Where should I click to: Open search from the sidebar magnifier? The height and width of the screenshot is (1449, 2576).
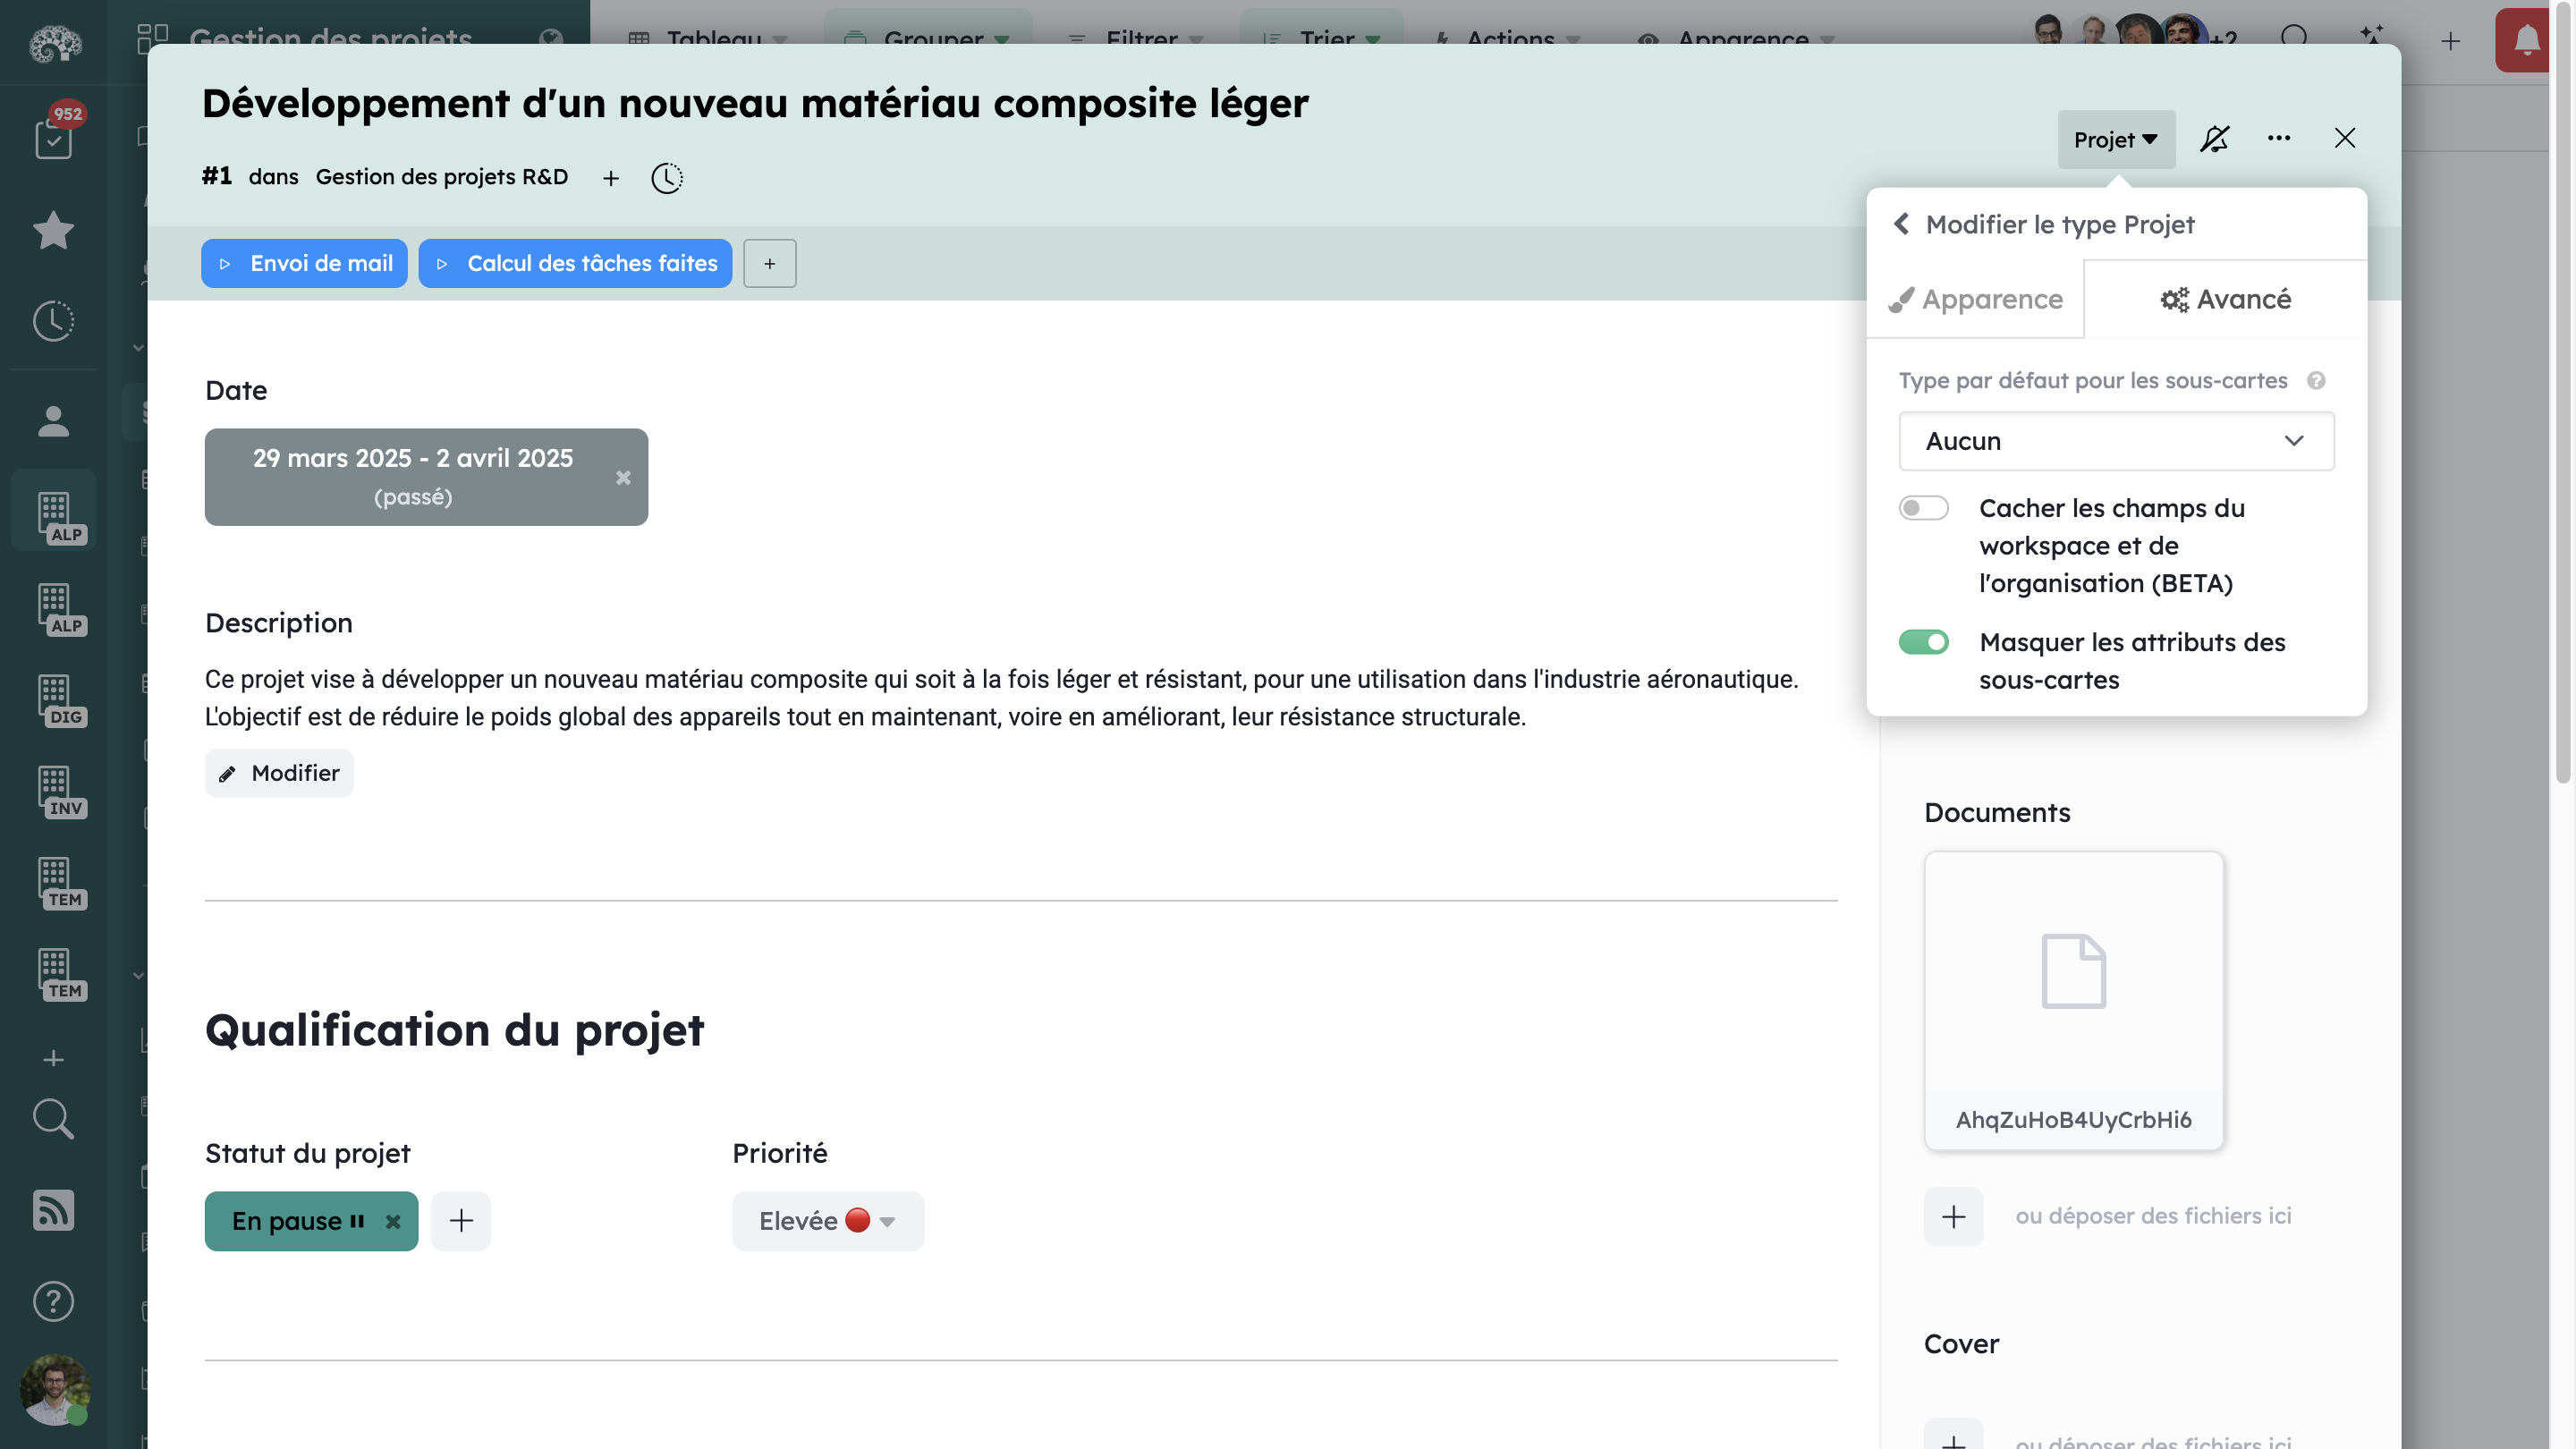pos(52,1119)
